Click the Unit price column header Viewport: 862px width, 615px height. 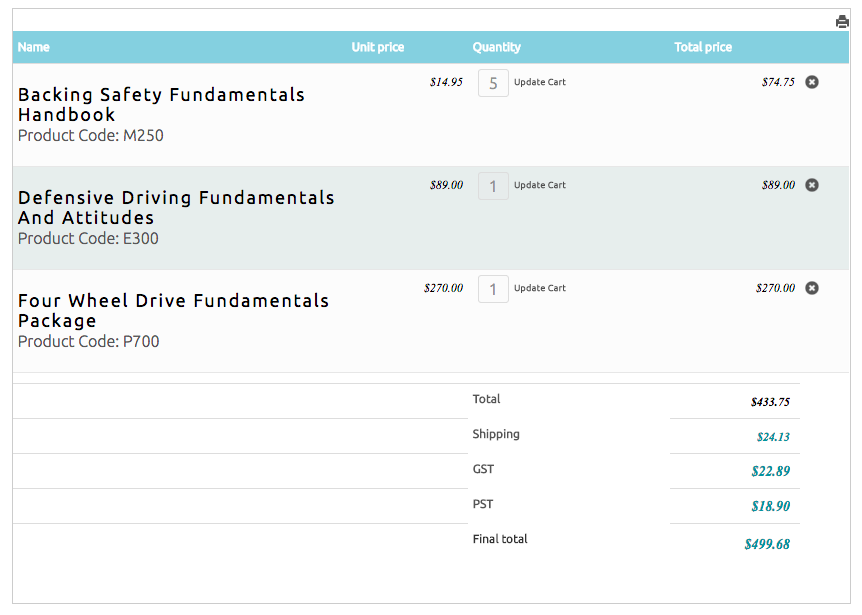378,47
